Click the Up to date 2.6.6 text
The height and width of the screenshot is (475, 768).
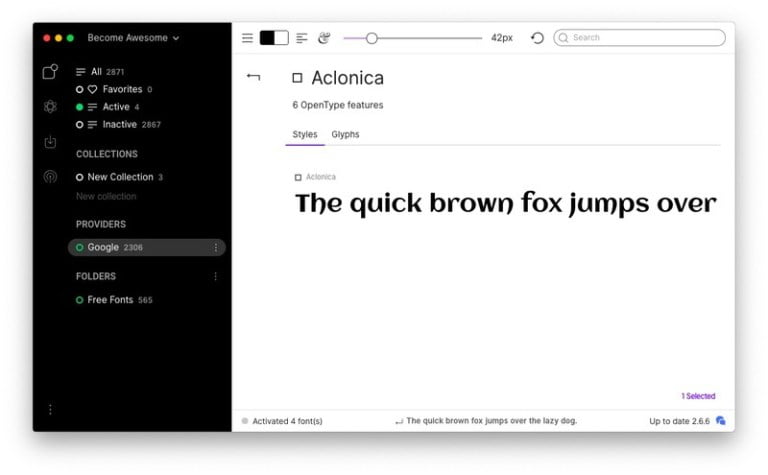679,421
